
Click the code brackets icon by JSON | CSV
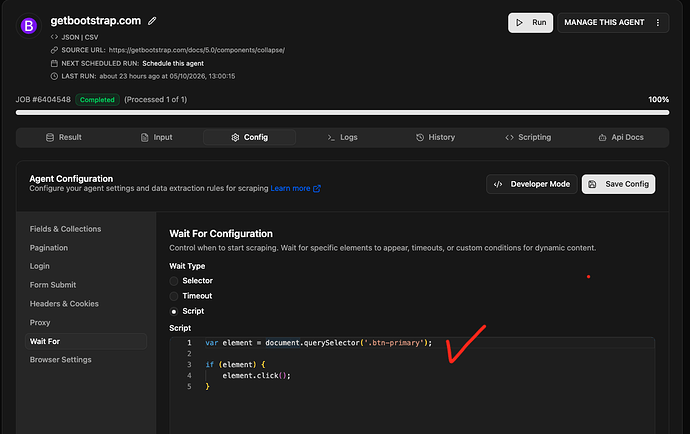coord(54,37)
